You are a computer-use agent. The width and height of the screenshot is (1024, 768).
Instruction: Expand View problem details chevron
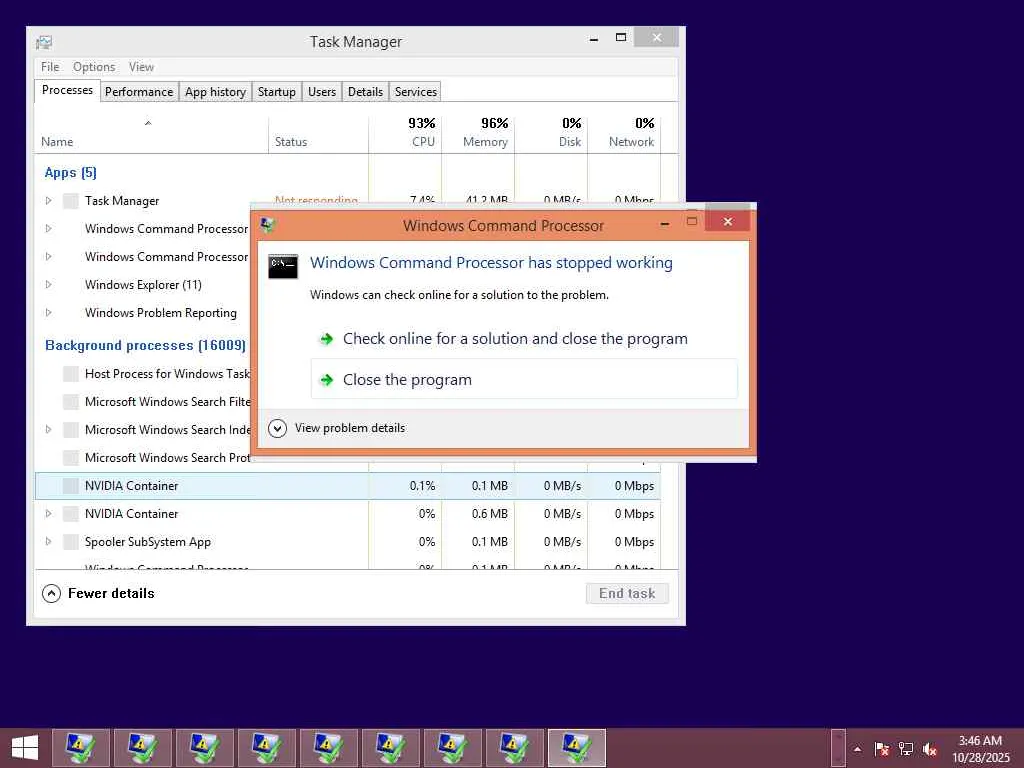pyautogui.click(x=277, y=428)
